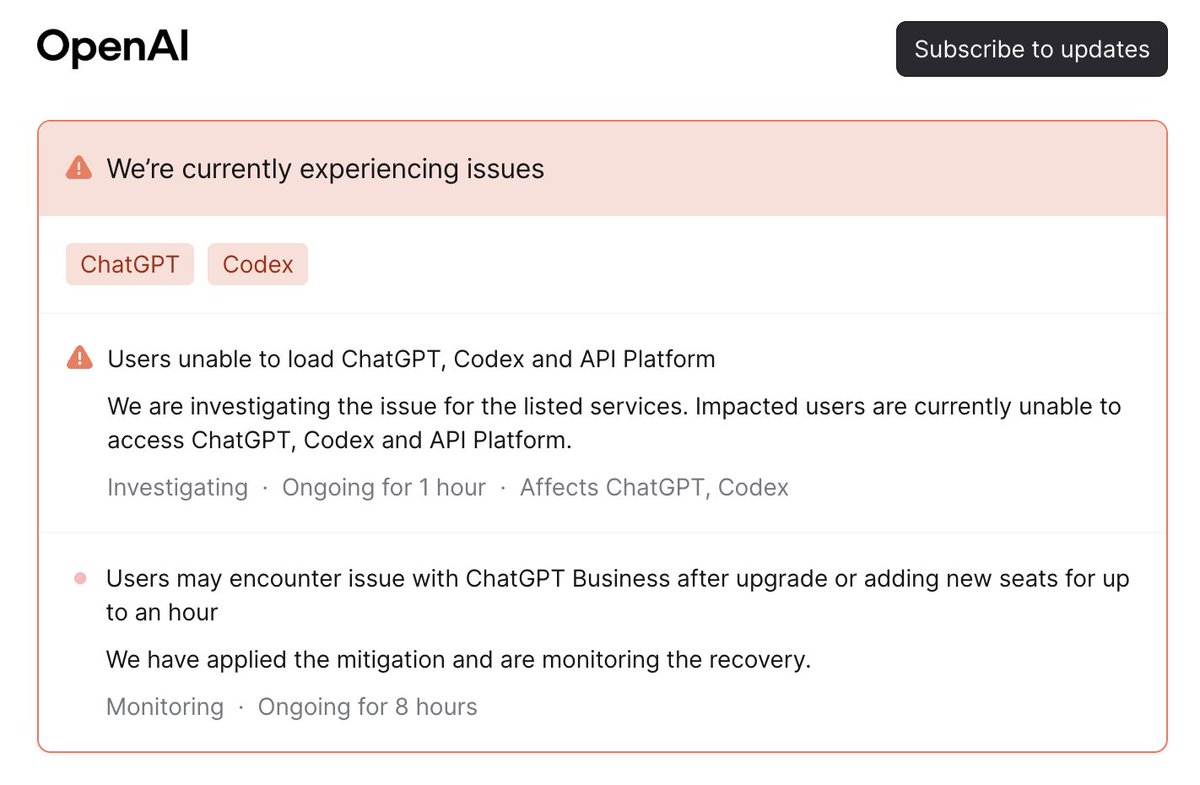Click the 'Ongoing for 1 hour' text
1200x785 pixels.
click(384, 487)
